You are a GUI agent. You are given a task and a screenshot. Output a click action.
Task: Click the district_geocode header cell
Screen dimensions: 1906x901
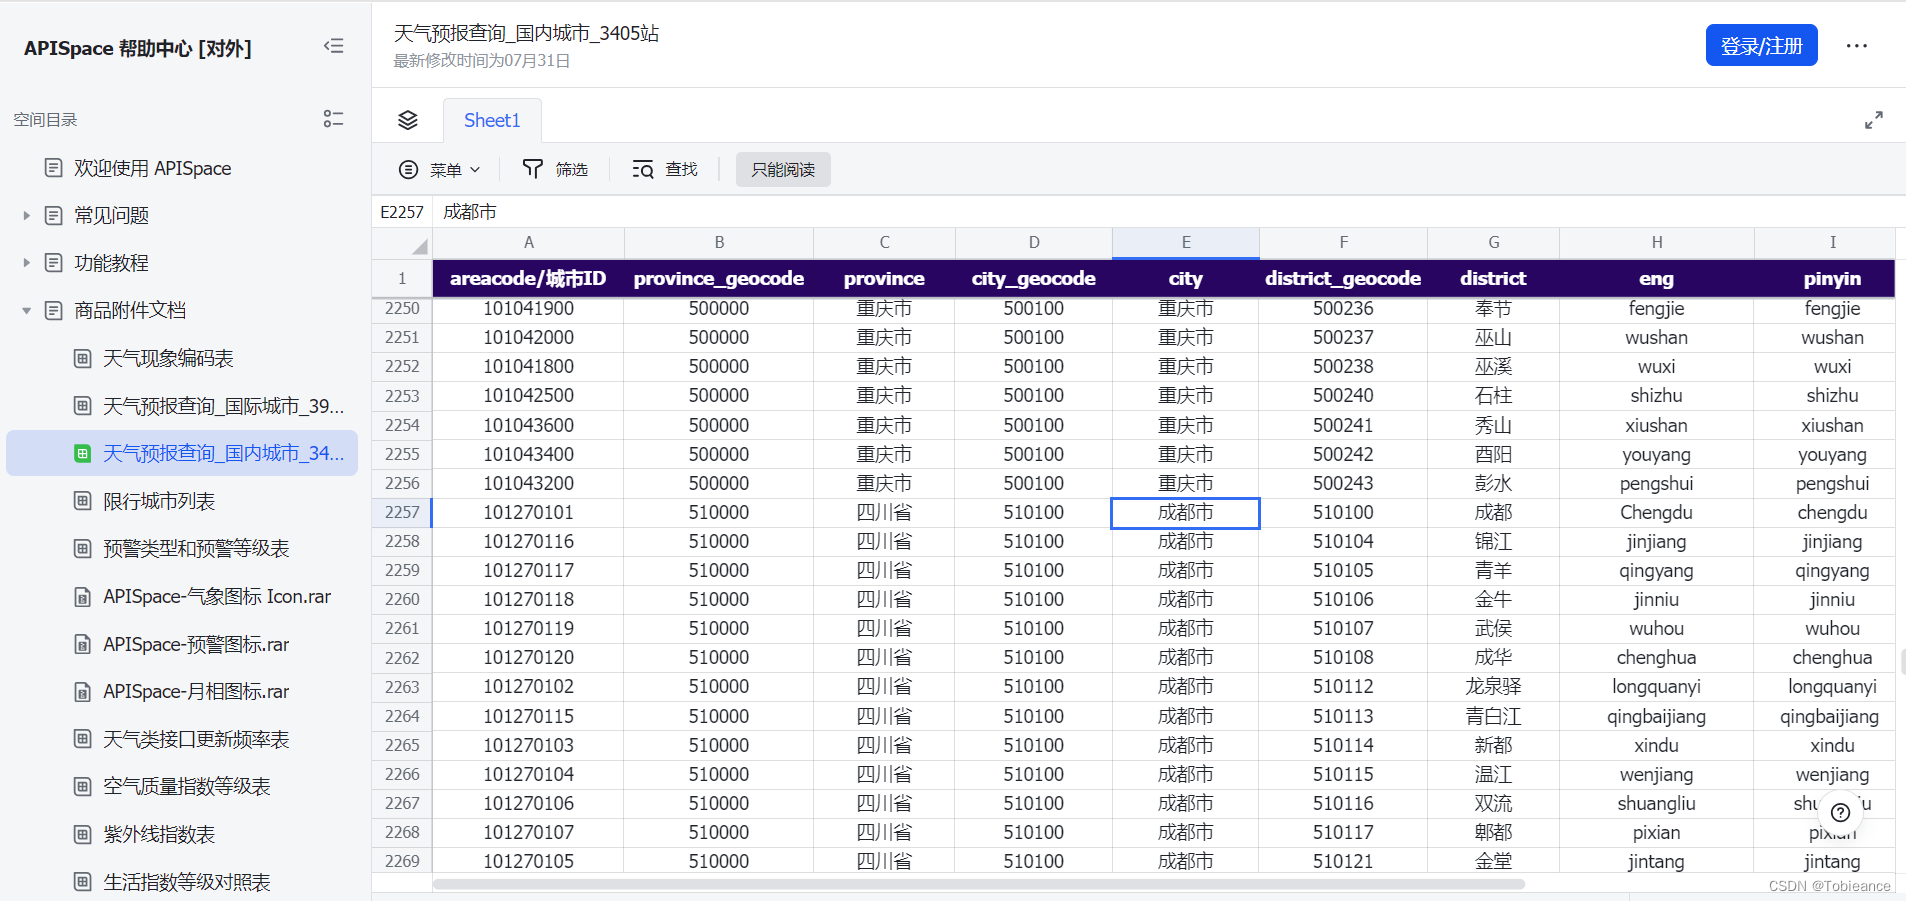coord(1343,279)
